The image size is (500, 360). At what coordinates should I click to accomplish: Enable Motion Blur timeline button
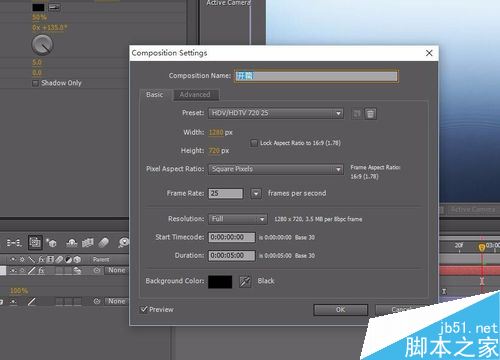pos(104,243)
